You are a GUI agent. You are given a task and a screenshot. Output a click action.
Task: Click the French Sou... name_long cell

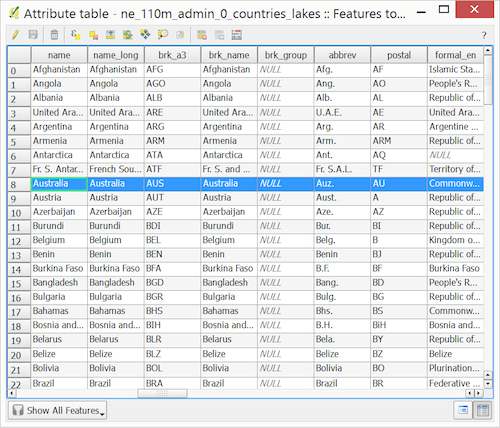(116, 169)
